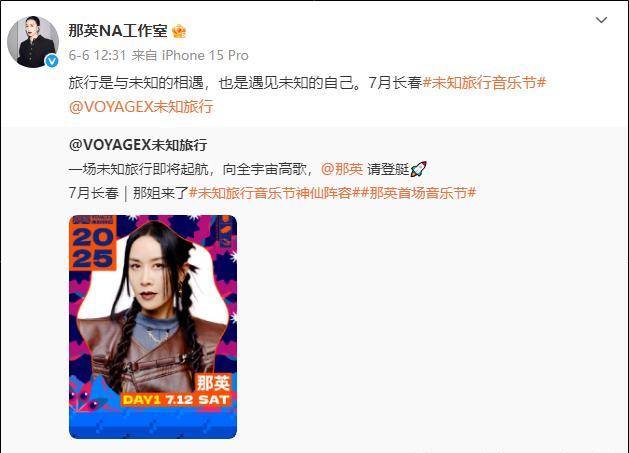This screenshot has width=629, height=453.
Task: Enlarge the 那英 festival poster image
Action: pos(153,327)
